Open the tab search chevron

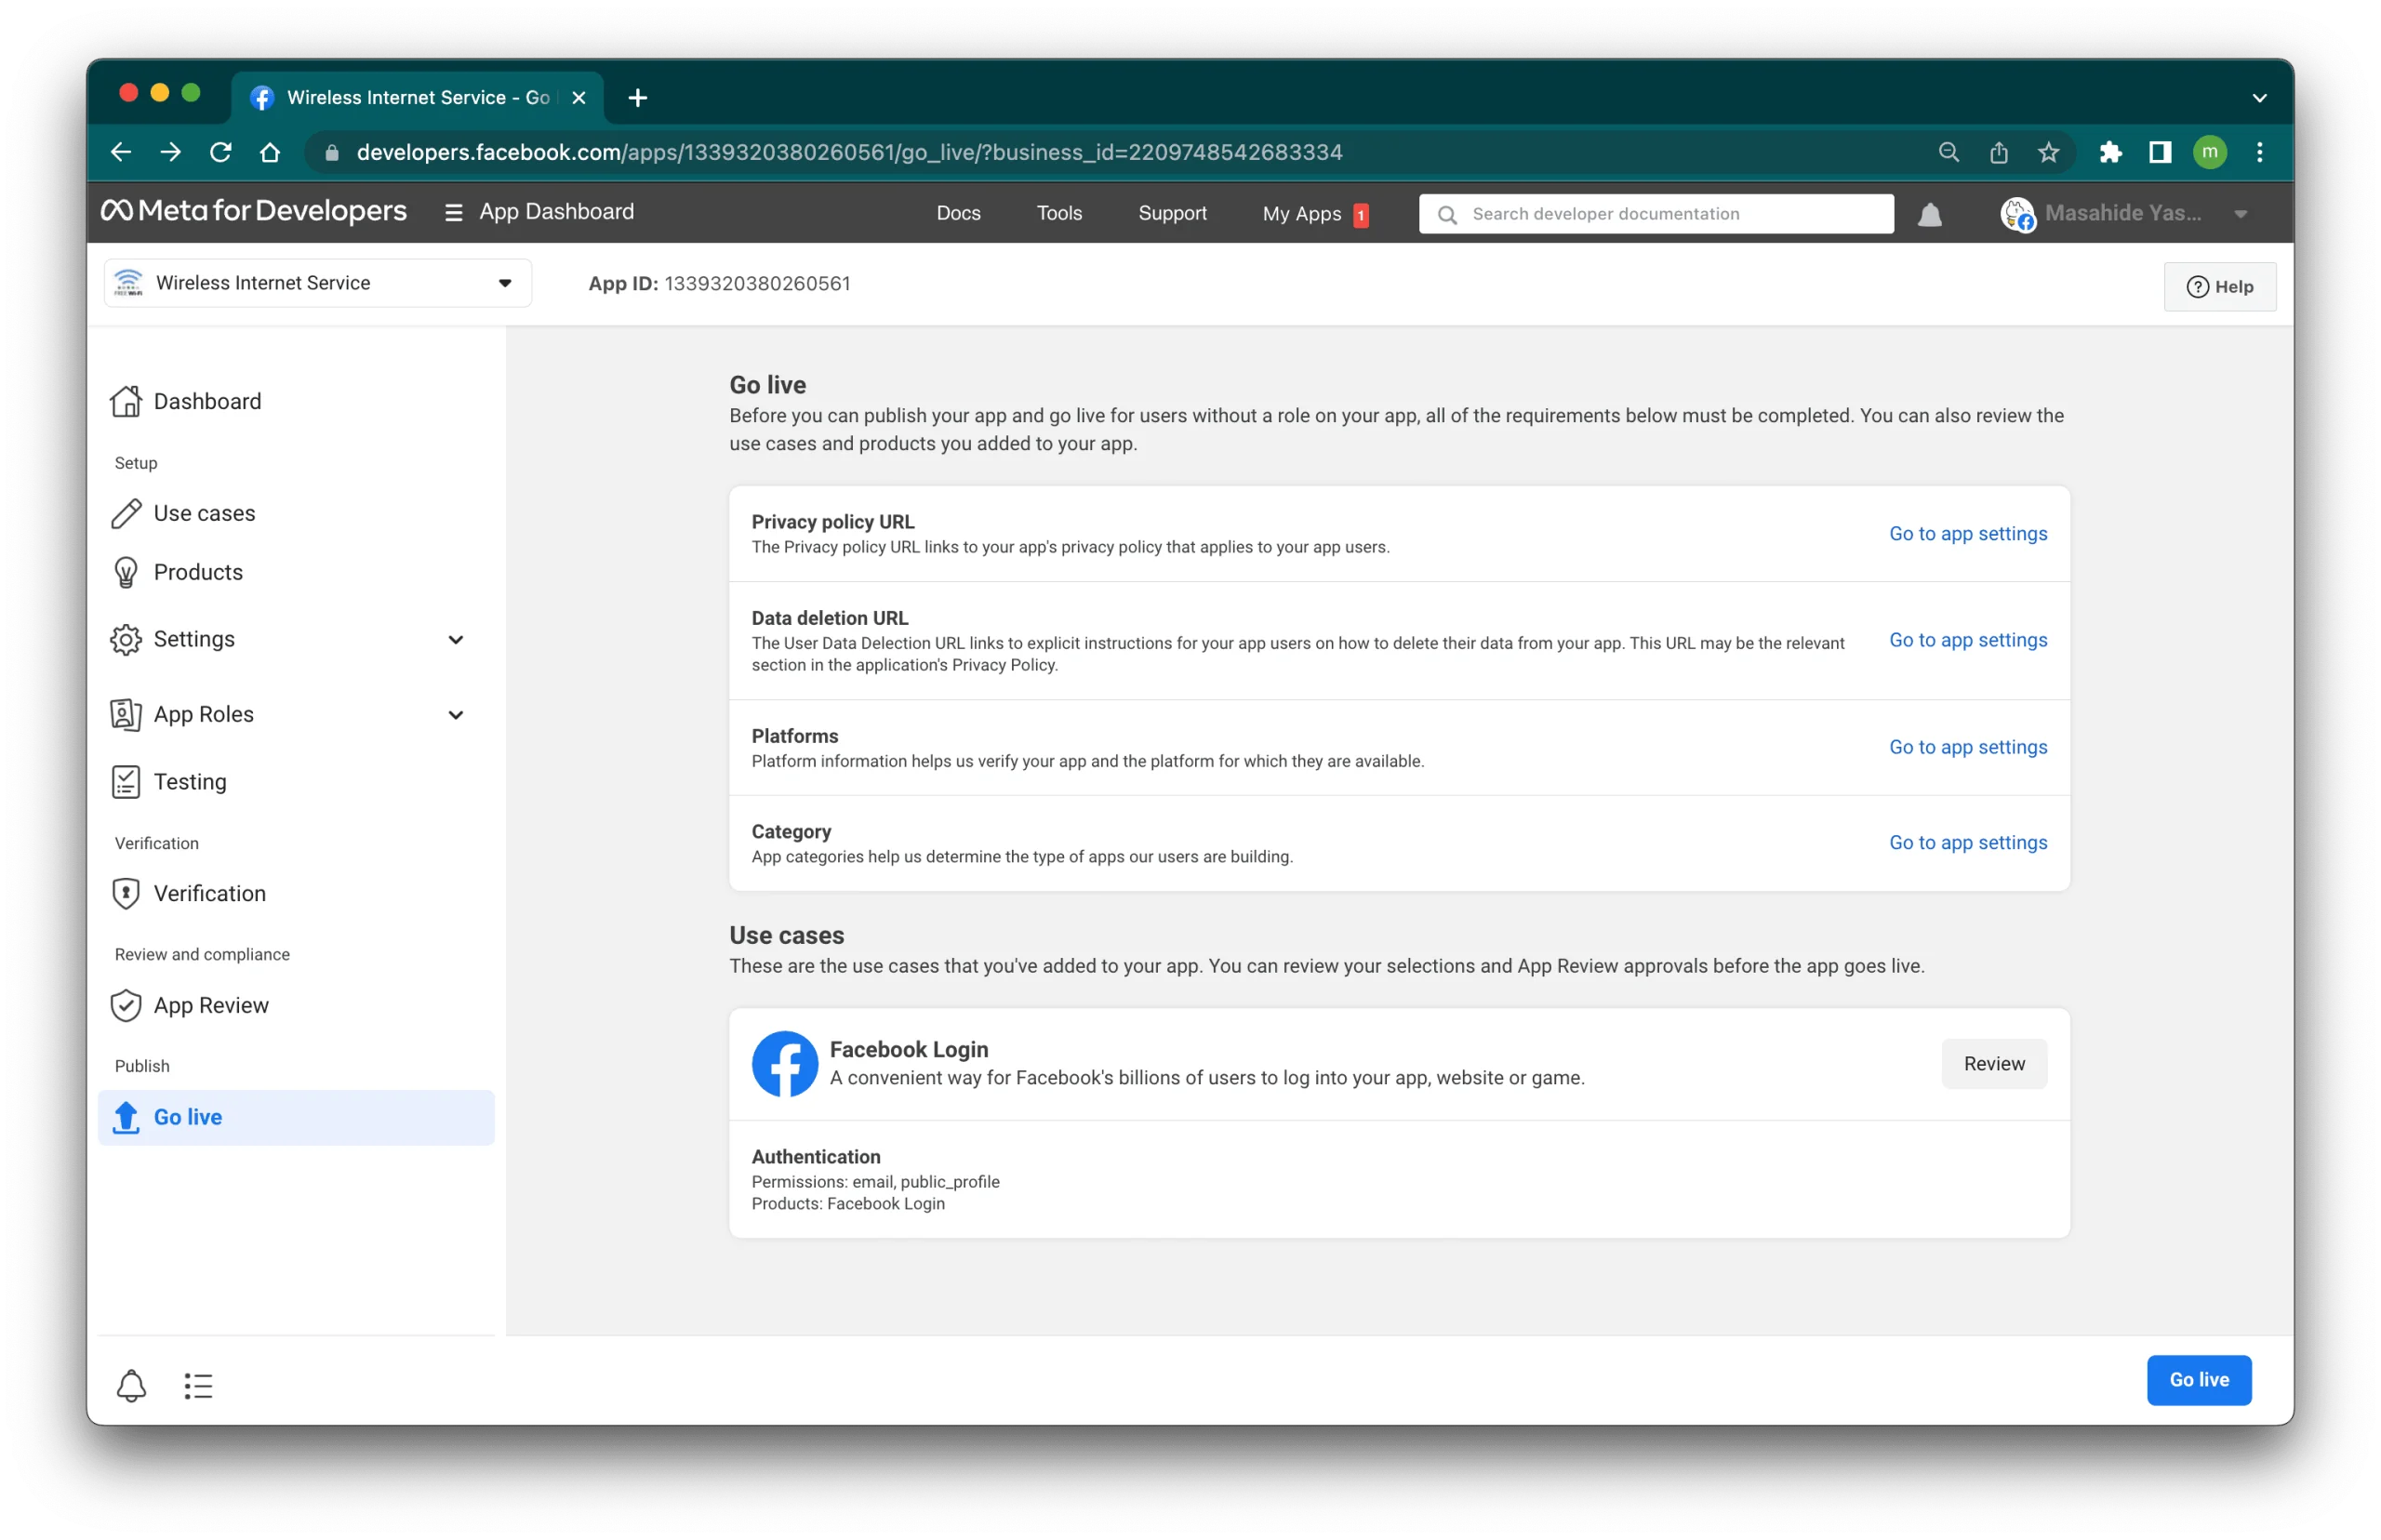2259,98
